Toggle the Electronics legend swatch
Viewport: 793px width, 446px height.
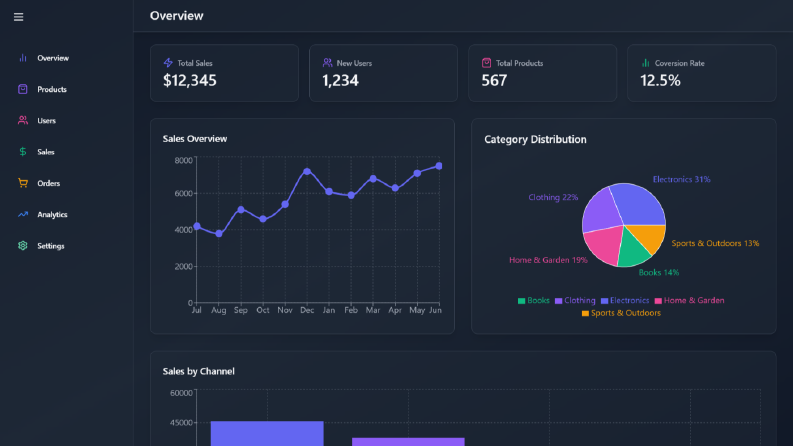point(604,301)
